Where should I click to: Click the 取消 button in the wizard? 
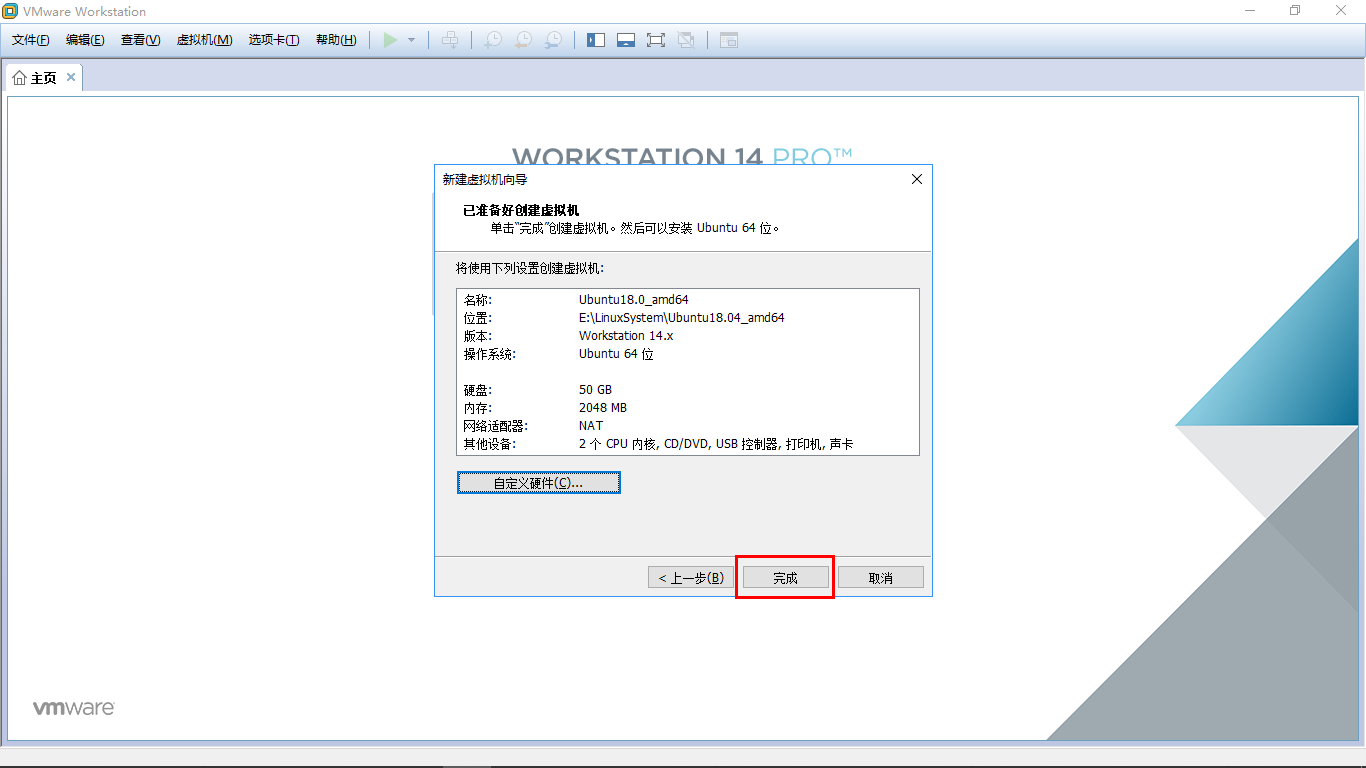(x=880, y=577)
